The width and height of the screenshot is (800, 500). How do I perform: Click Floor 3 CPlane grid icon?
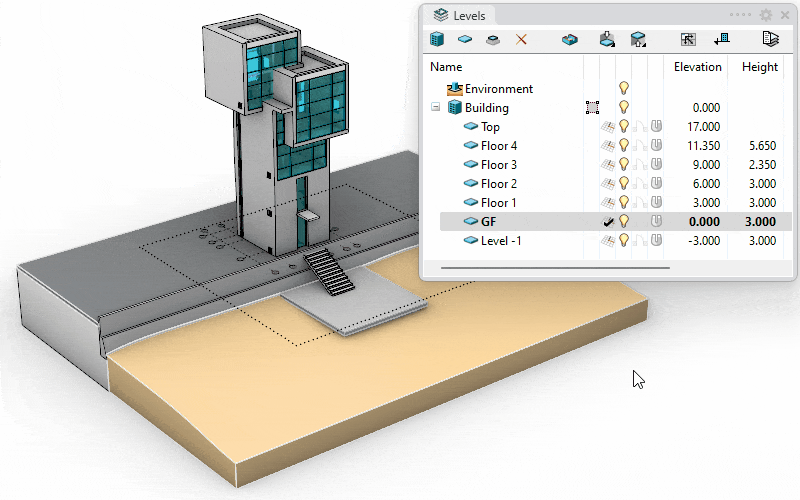point(608,165)
